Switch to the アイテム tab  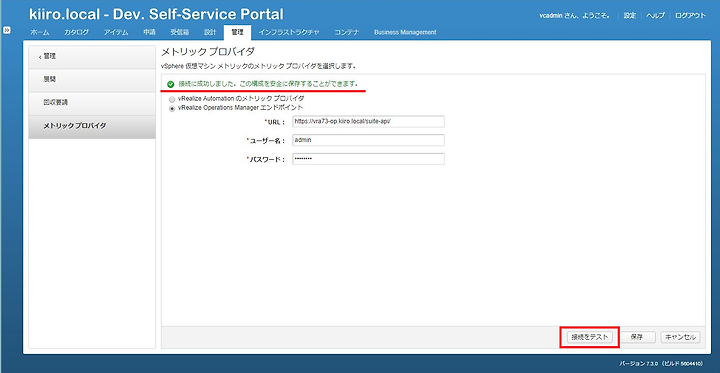[x=116, y=32]
